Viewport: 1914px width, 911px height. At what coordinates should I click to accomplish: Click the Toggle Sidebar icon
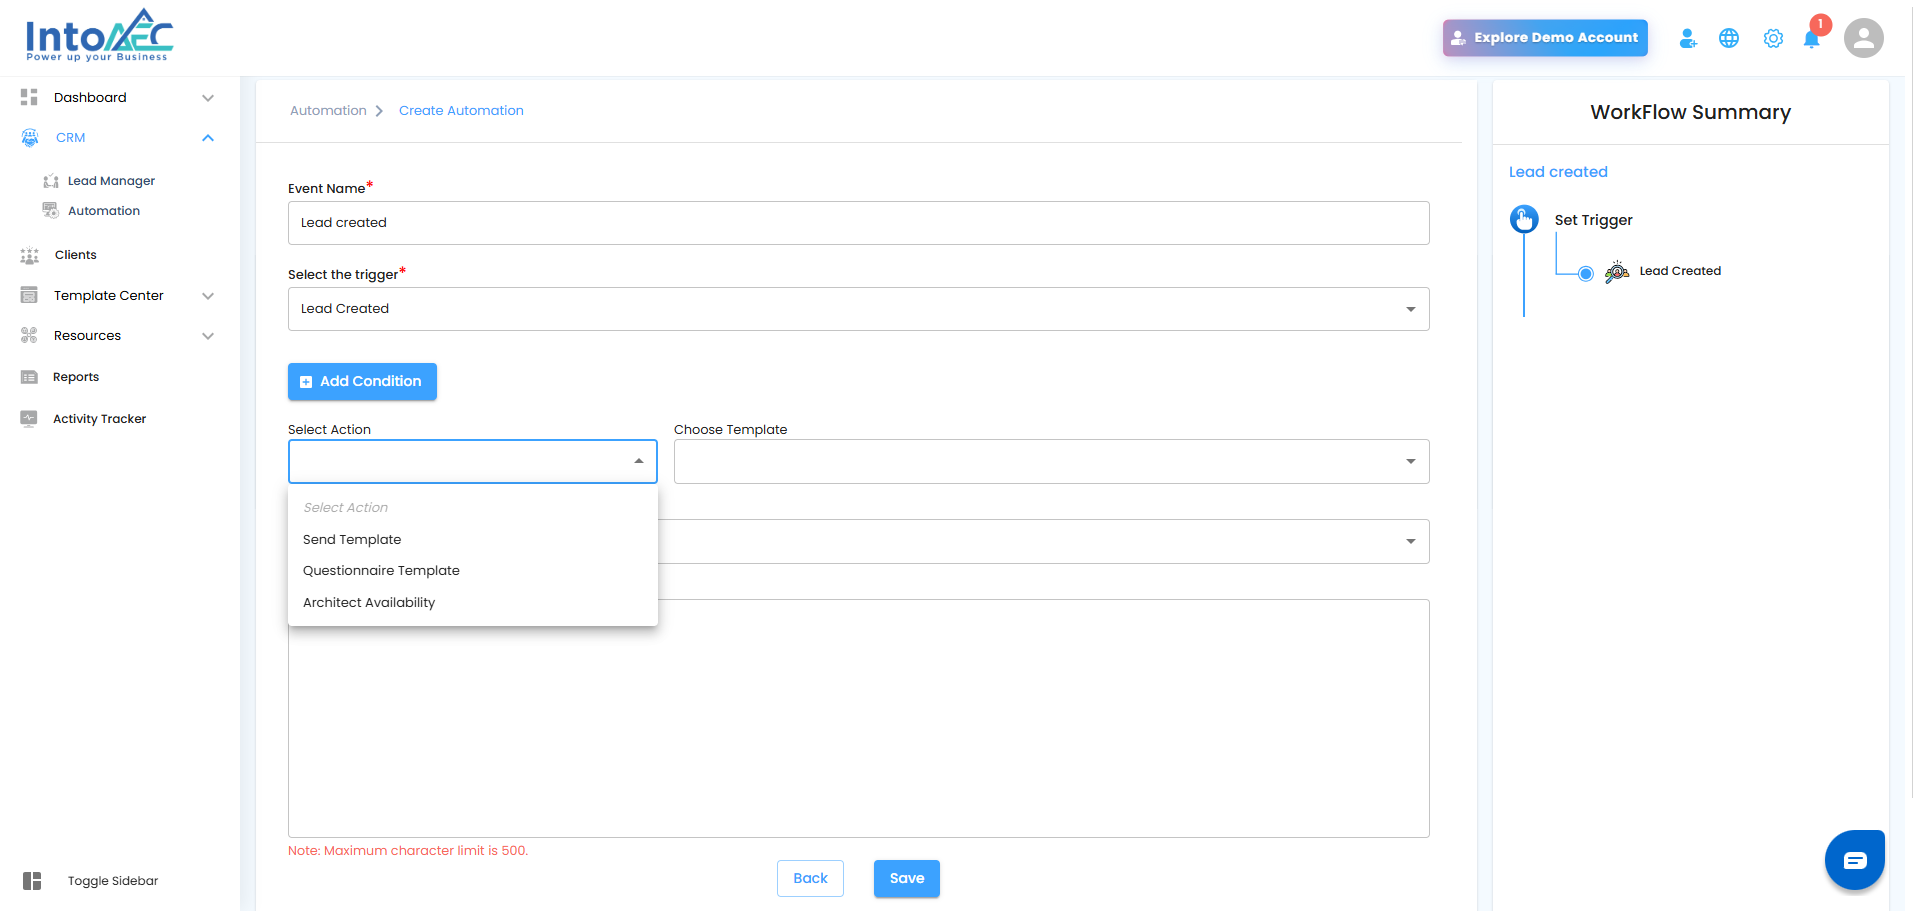[32, 881]
